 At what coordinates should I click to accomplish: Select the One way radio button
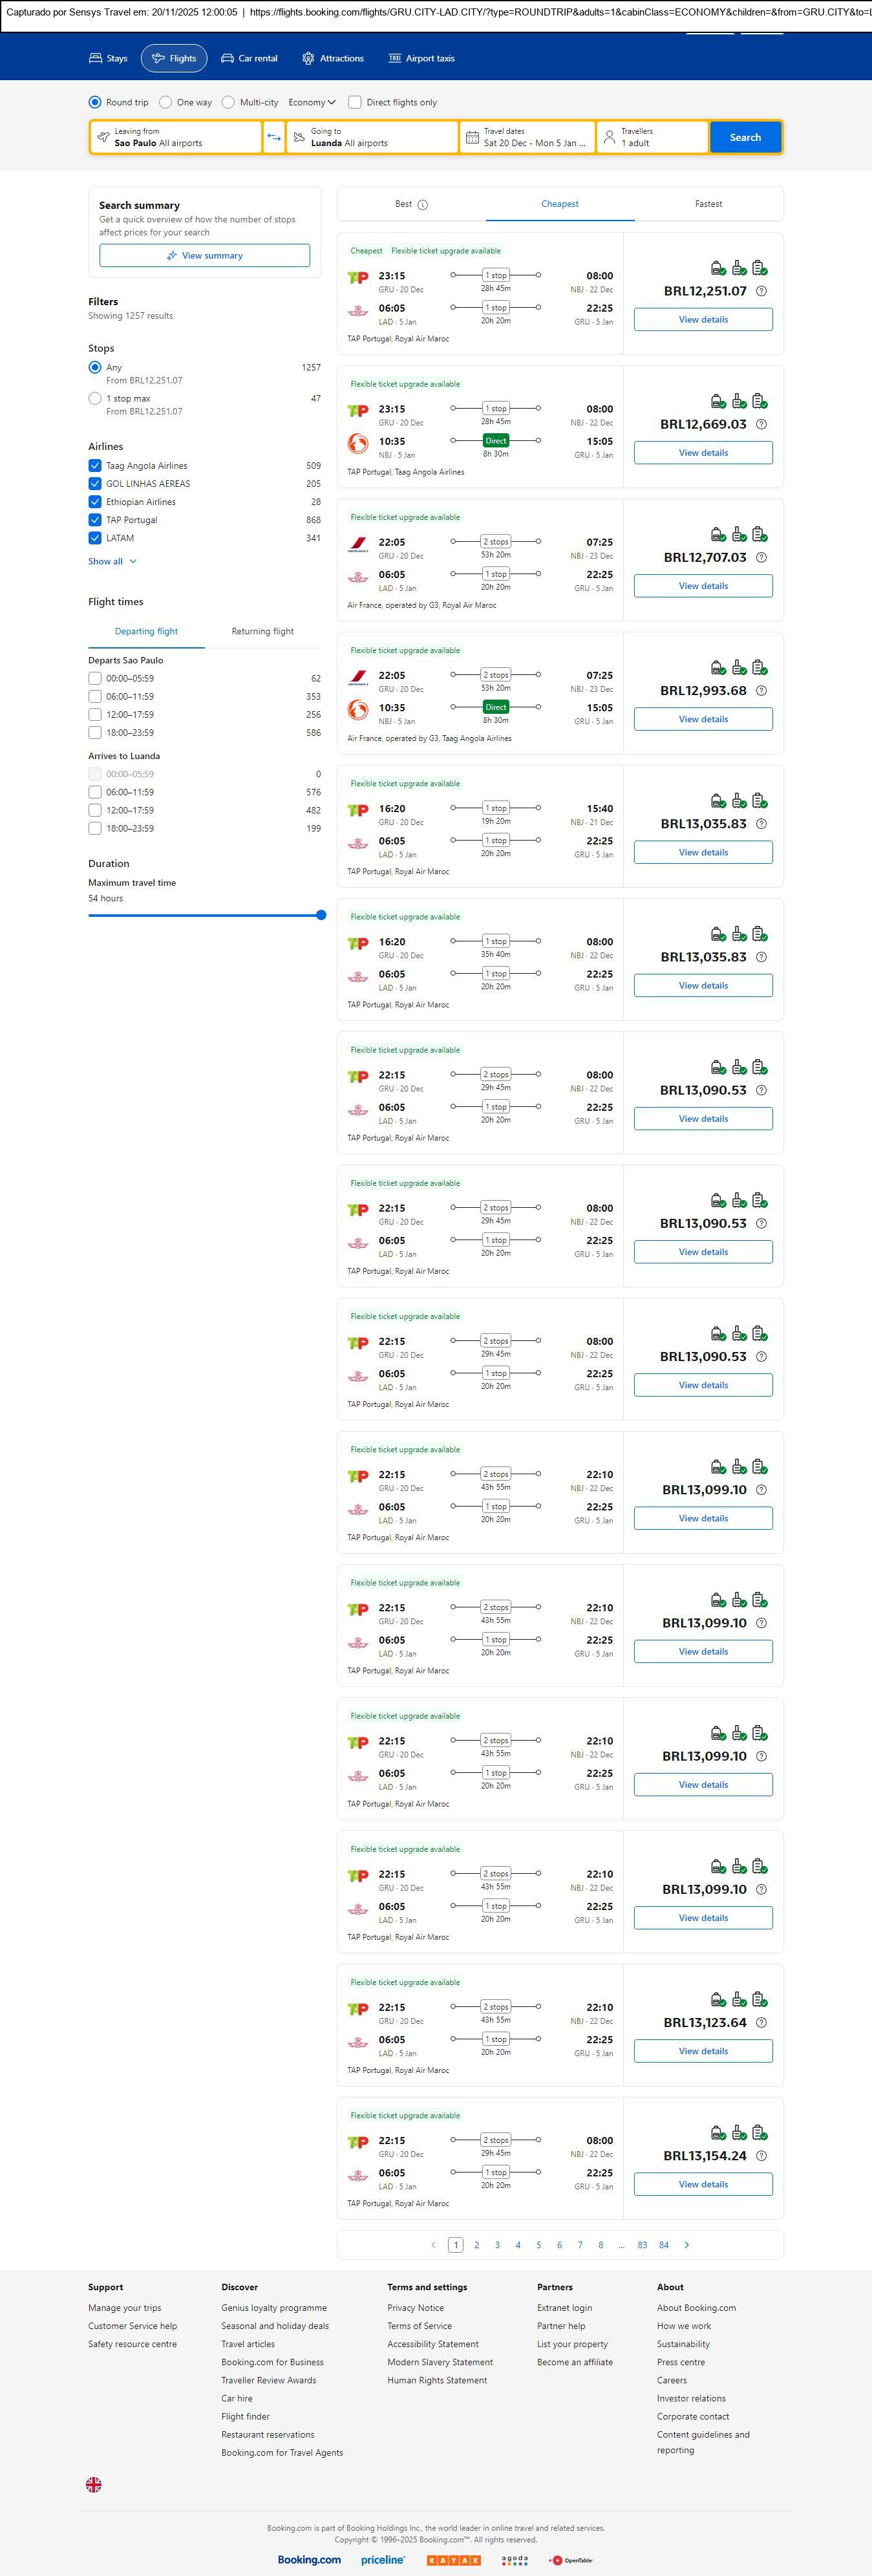166,102
